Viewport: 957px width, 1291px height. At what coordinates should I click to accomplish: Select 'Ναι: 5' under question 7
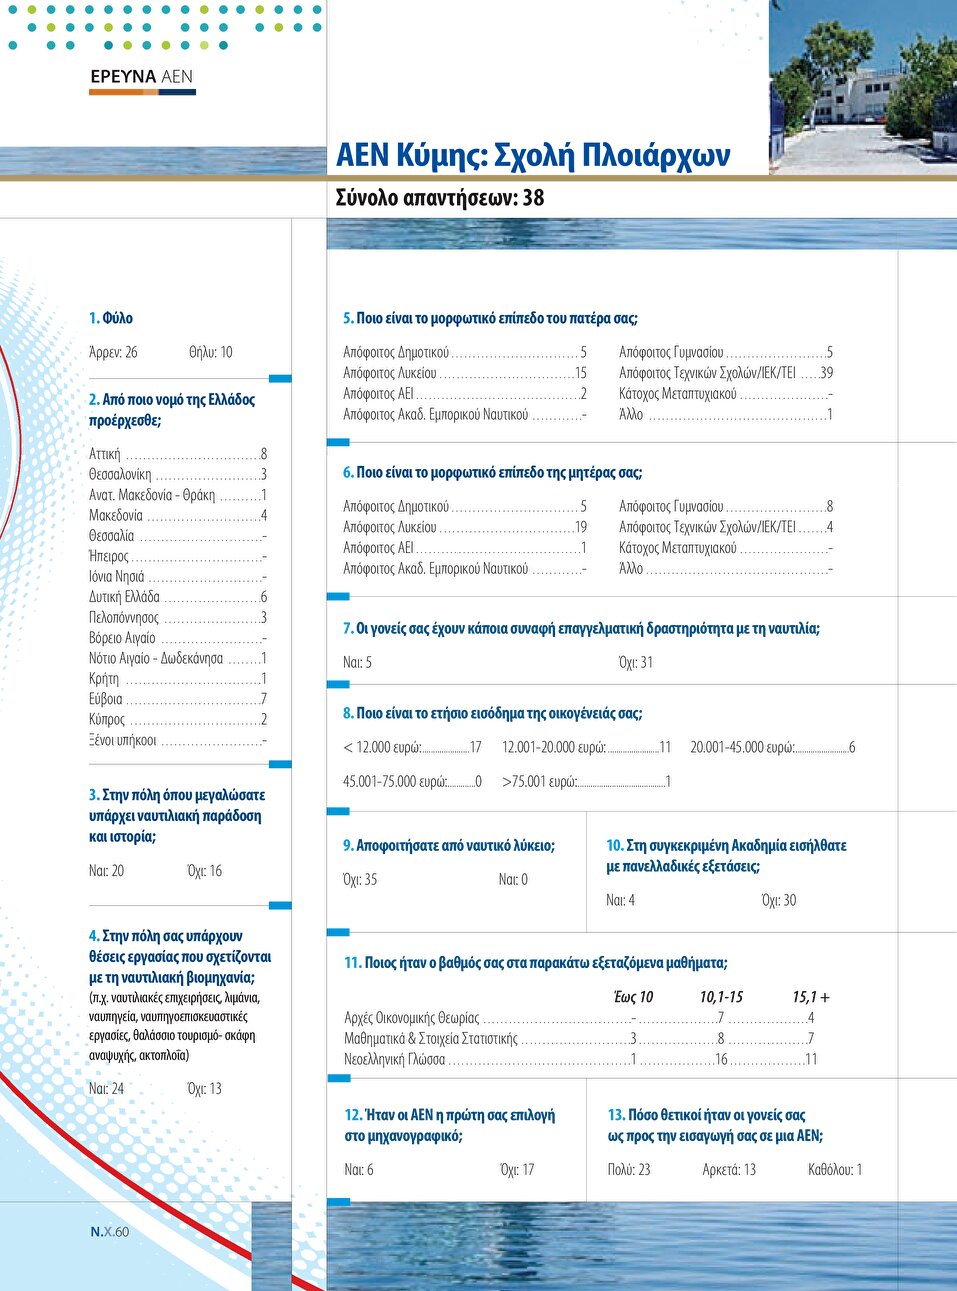coord(358,662)
